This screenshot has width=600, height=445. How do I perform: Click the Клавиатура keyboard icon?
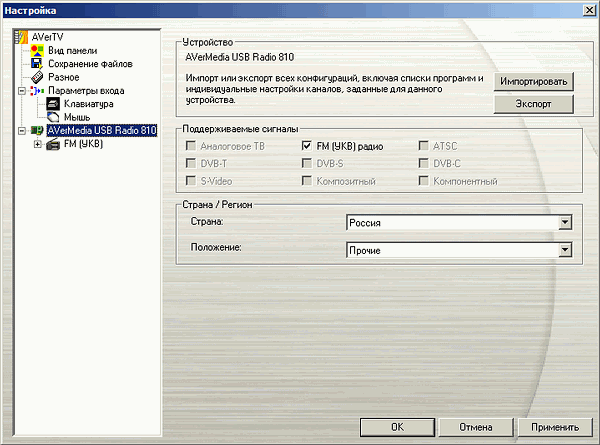[x=53, y=104]
